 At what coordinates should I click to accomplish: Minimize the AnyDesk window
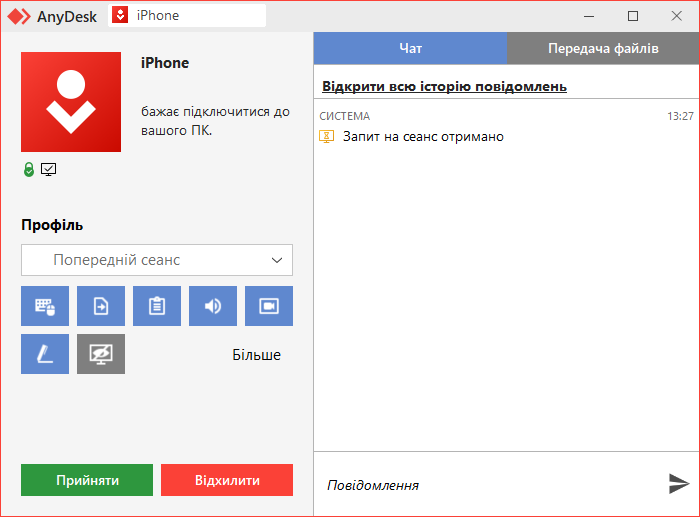(x=589, y=16)
